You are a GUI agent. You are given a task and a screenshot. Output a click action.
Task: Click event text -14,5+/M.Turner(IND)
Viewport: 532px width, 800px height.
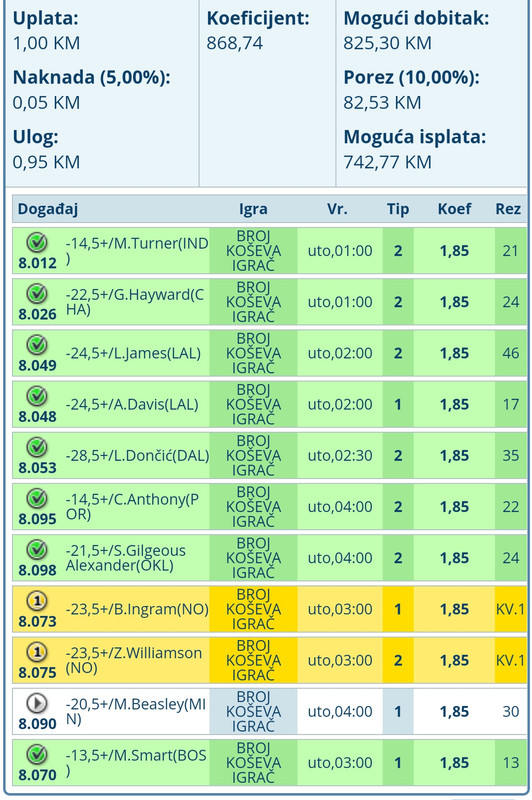click(x=137, y=251)
